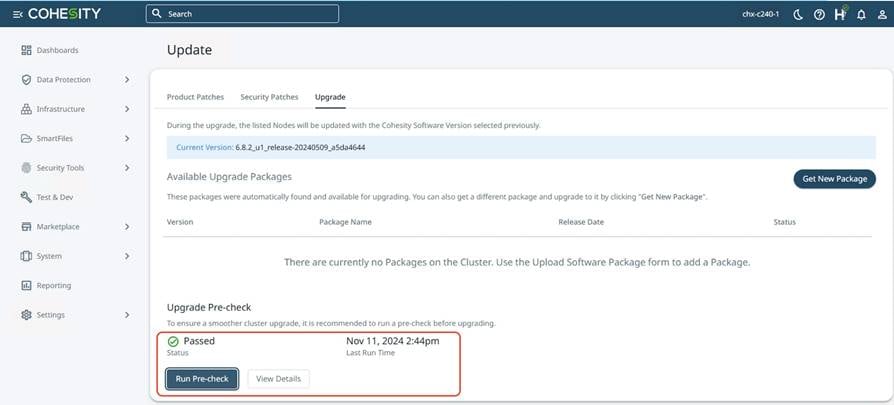Expand SmartFiles submenu chevron
Image resolution: width=894 pixels, height=405 pixels.
click(127, 139)
